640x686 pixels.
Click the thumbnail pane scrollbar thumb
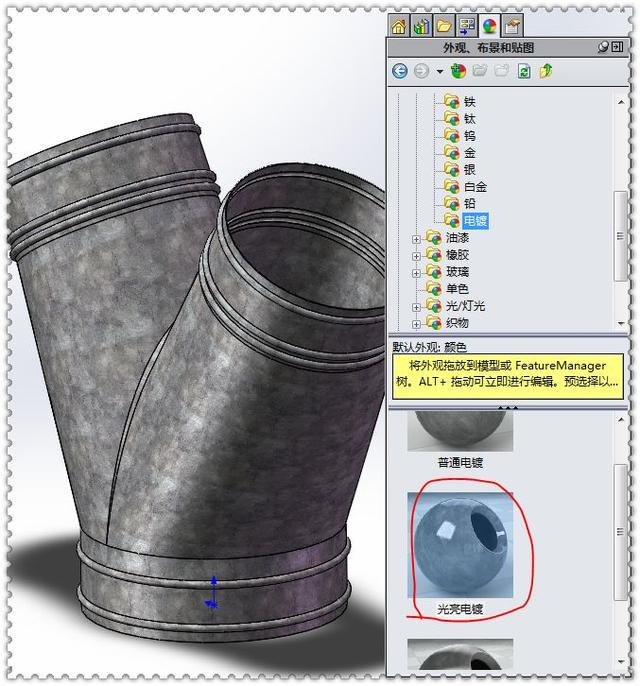[x=620, y=532]
